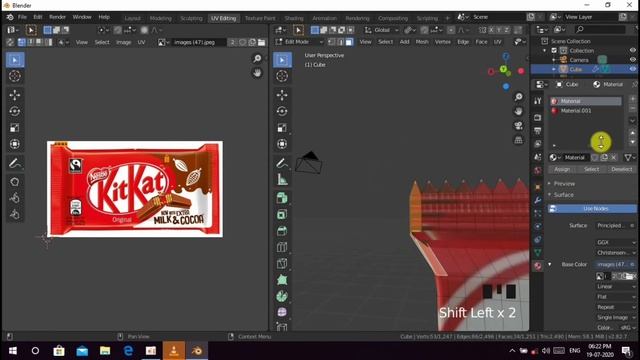Enable vertex select mode in 3D viewport
This screenshot has width=640, height=360.
tap(331, 42)
